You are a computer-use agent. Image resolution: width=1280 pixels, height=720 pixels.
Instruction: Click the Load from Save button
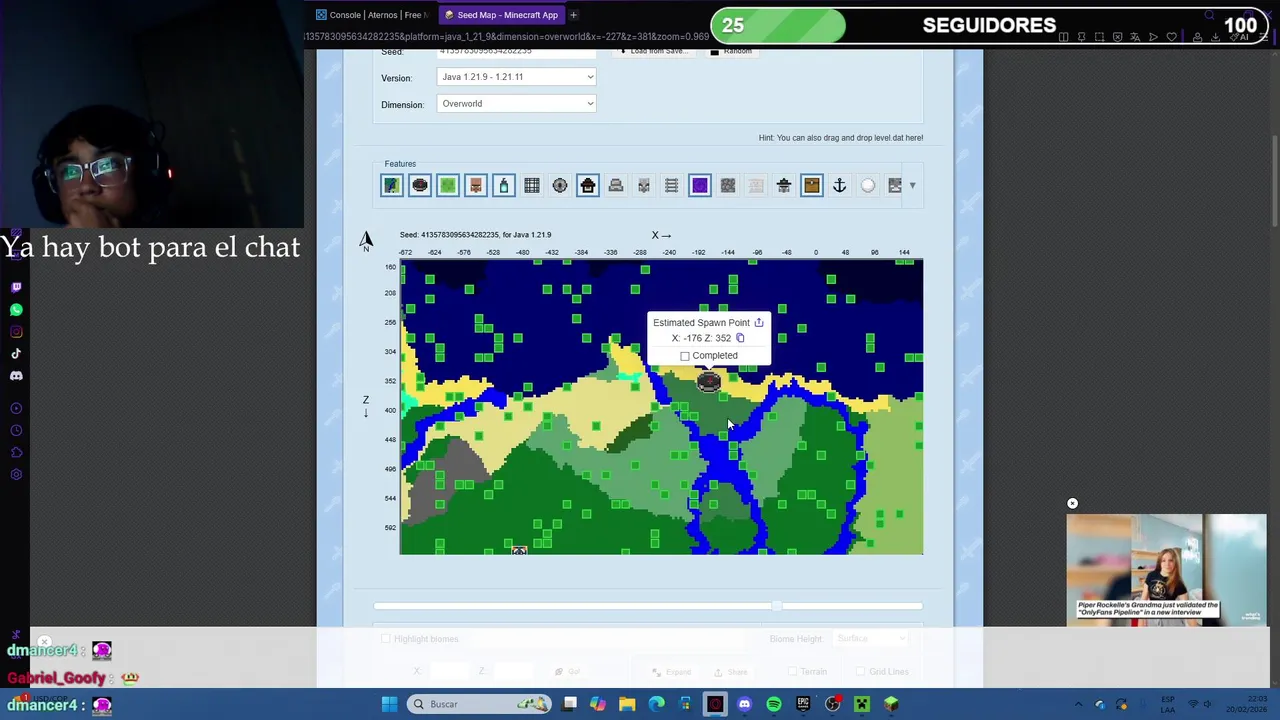pos(652,51)
